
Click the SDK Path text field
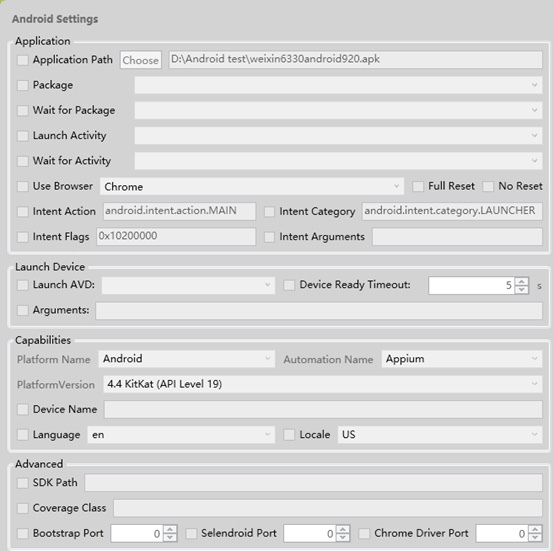point(313,482)
